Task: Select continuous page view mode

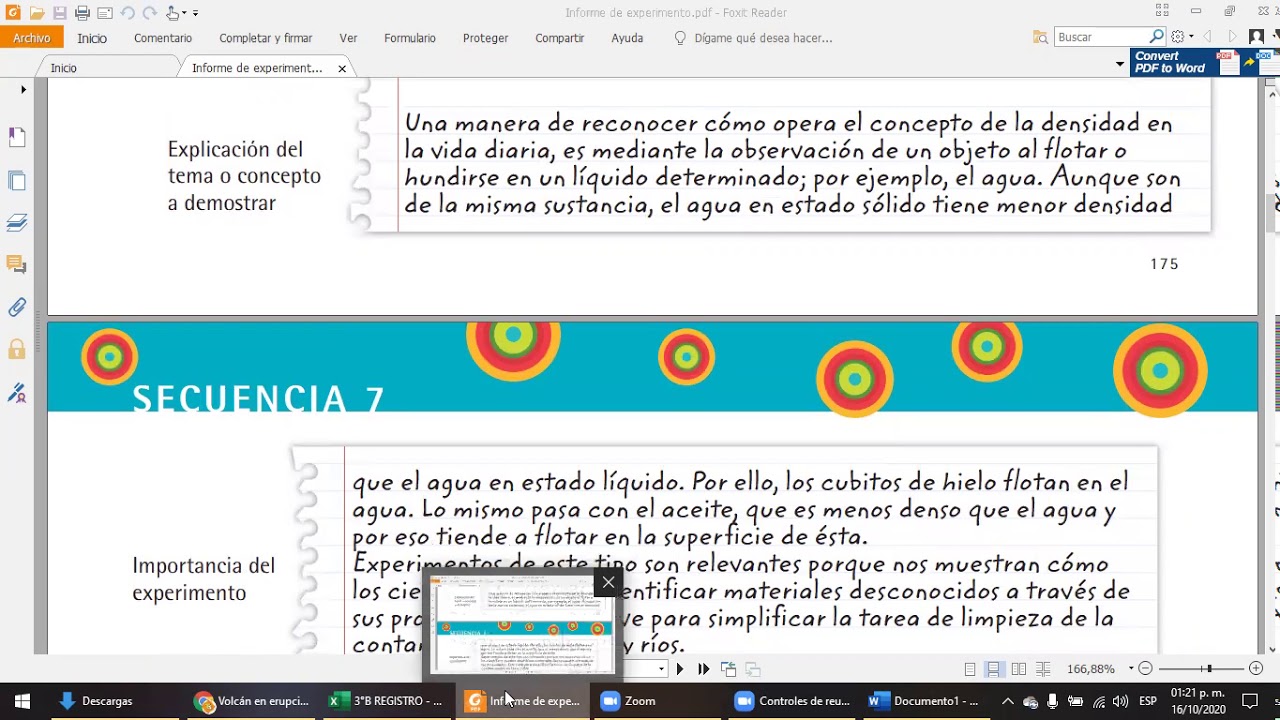Action: pyautogui.click(x=994, y=669)
